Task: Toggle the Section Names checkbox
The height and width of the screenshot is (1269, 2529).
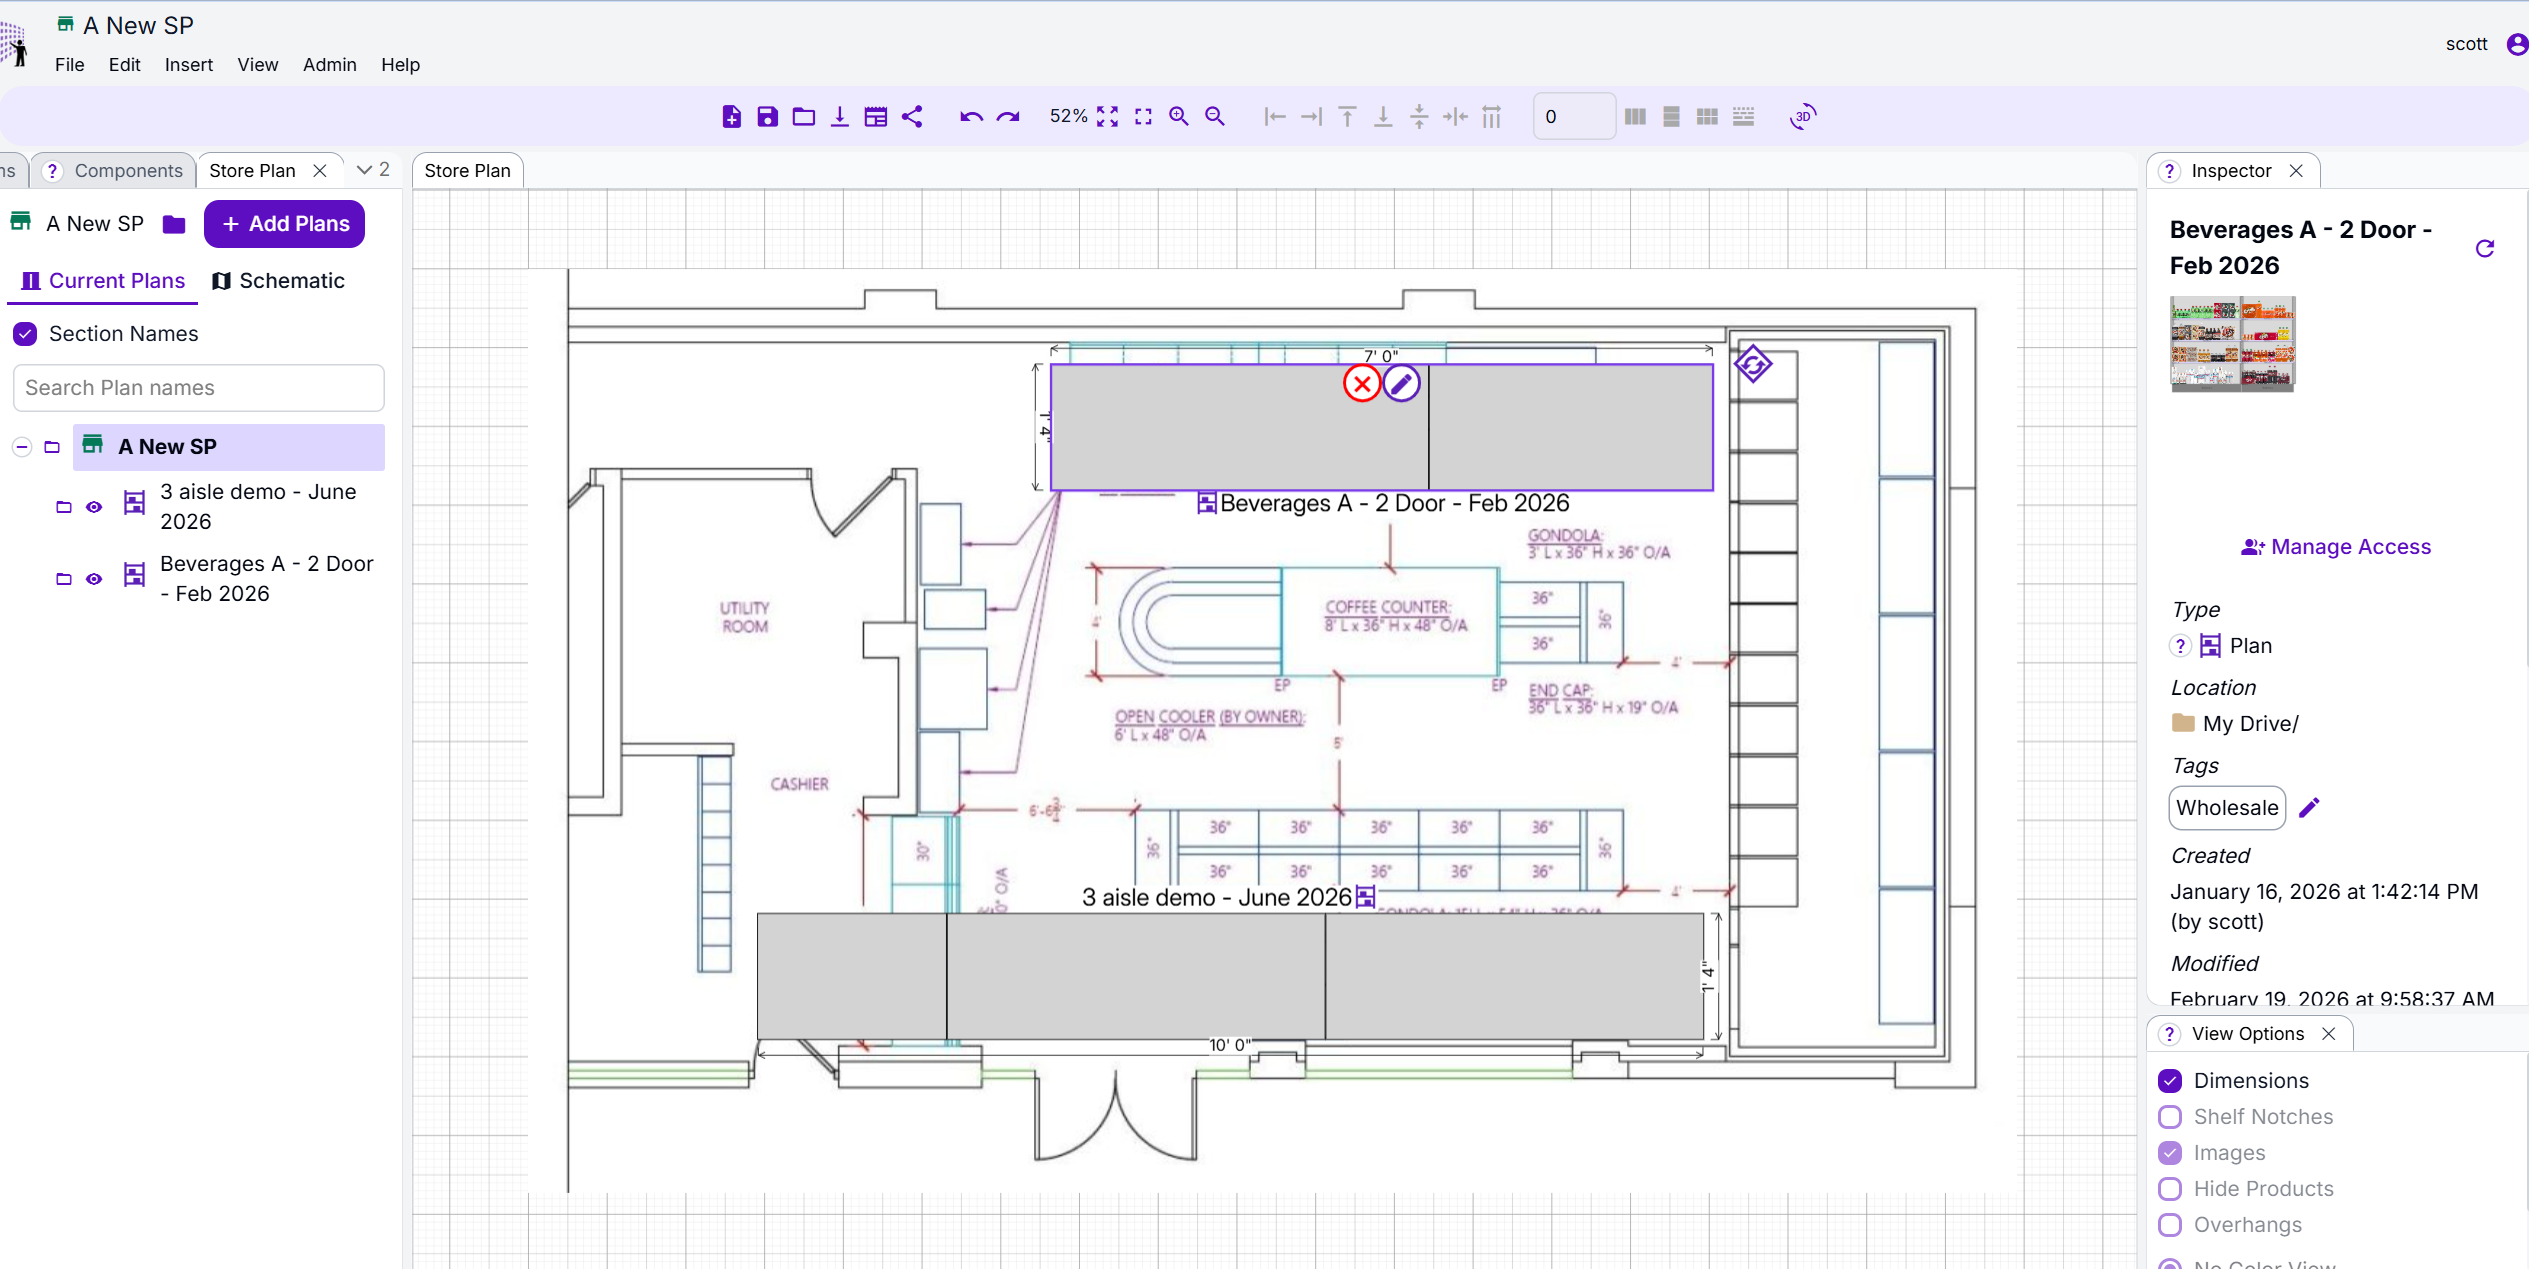Action: (25, 334)
